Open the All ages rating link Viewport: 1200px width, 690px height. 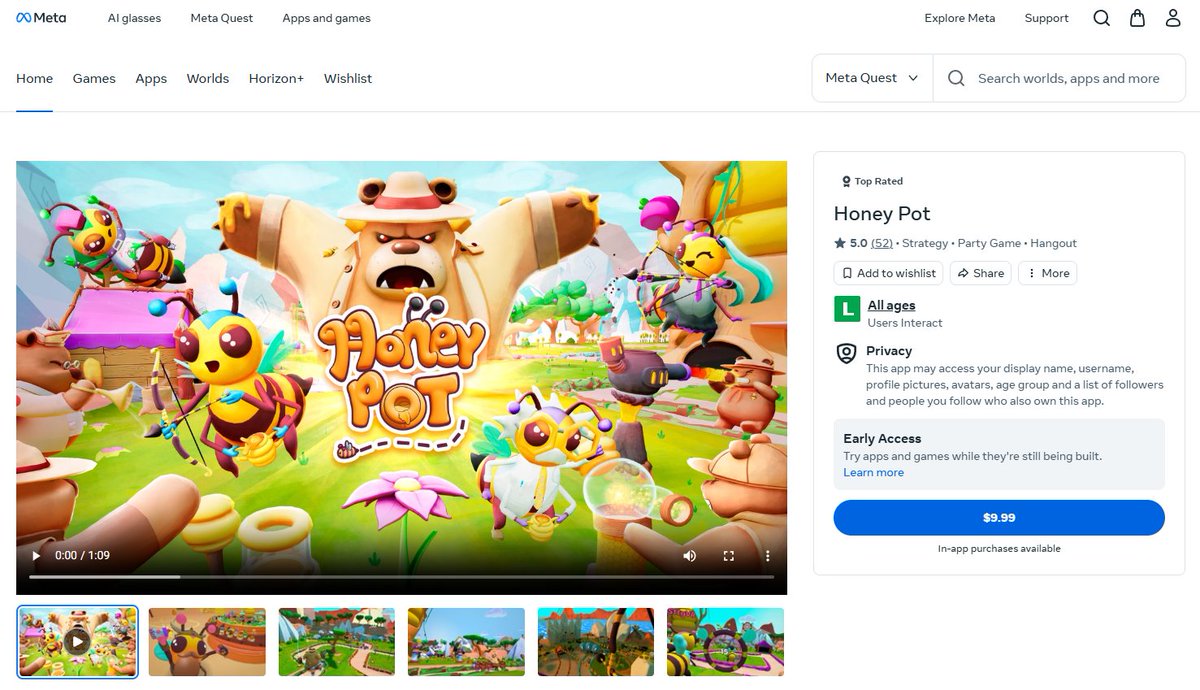pyautogui.click(x=891, y=305)
